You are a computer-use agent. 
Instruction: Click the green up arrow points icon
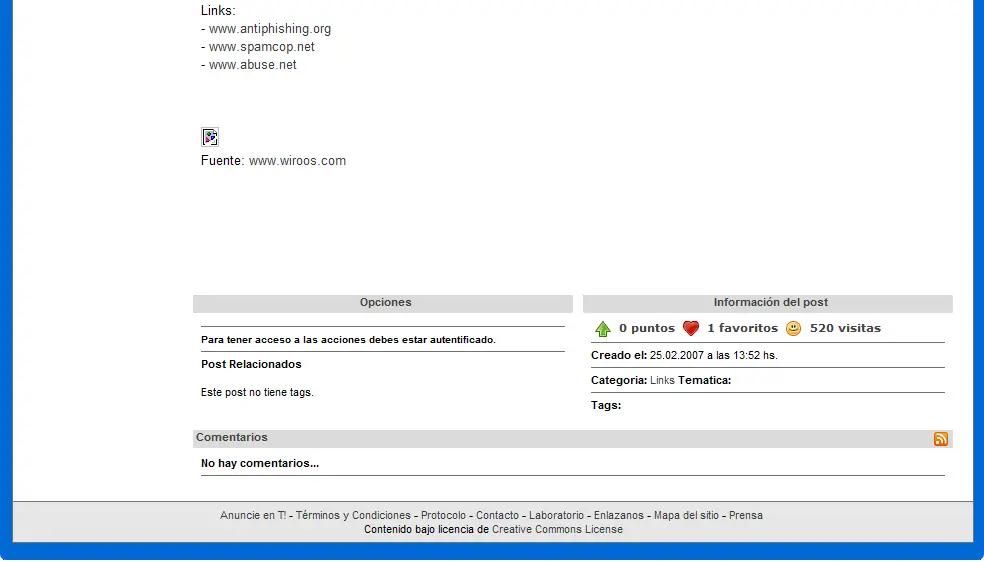(602, 329)
